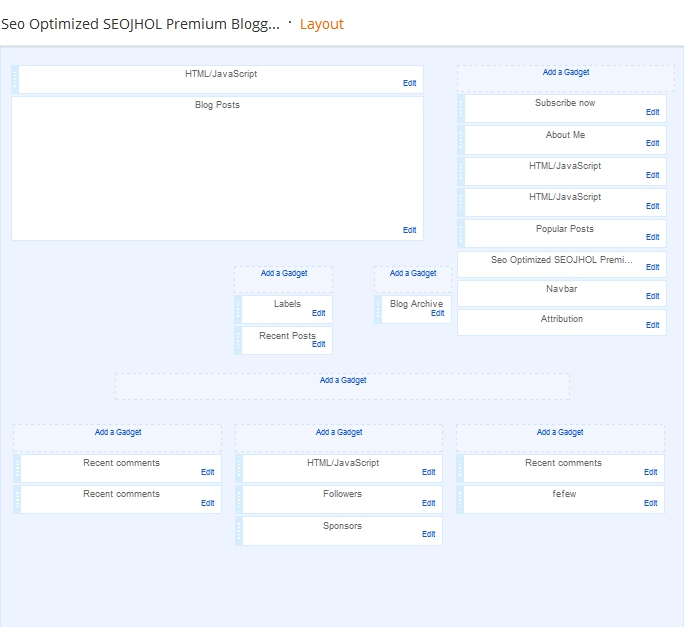Edit the Seo Optimized SEOJHOL Premi... header gadget
The image size is (684, 627).
[x=652, y=267]
